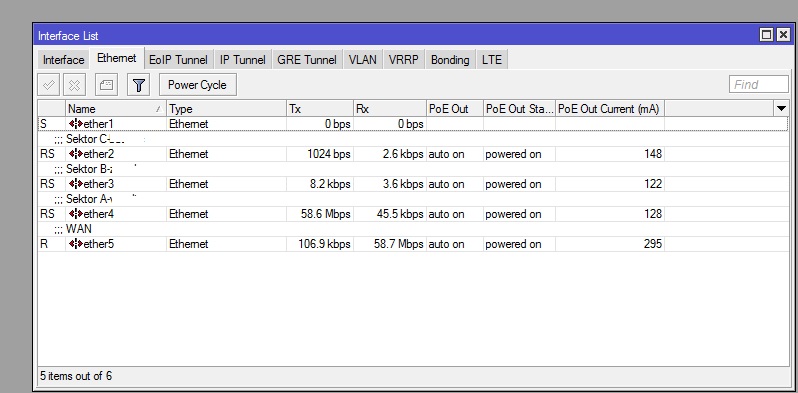798x393 pixels.
Task: Sort by the Tx column header
Action: click(x=320, y=108)
